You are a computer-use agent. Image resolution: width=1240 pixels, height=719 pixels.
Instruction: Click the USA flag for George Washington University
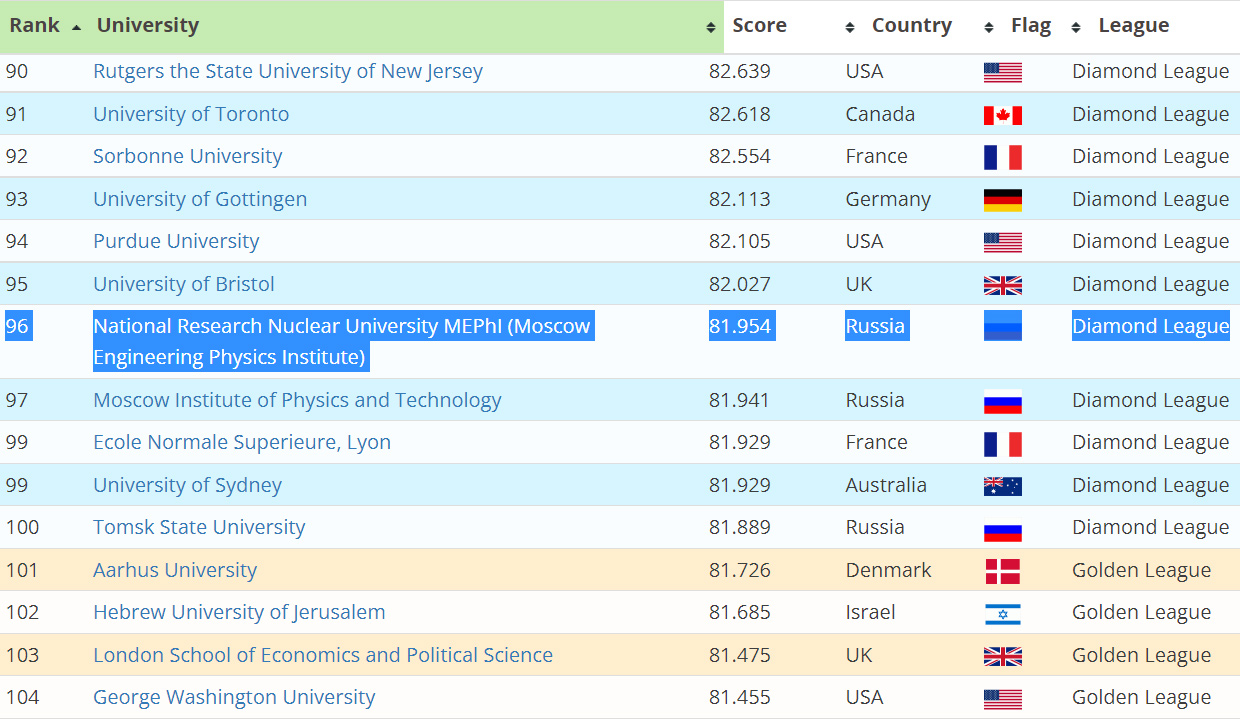[1002, 698]
